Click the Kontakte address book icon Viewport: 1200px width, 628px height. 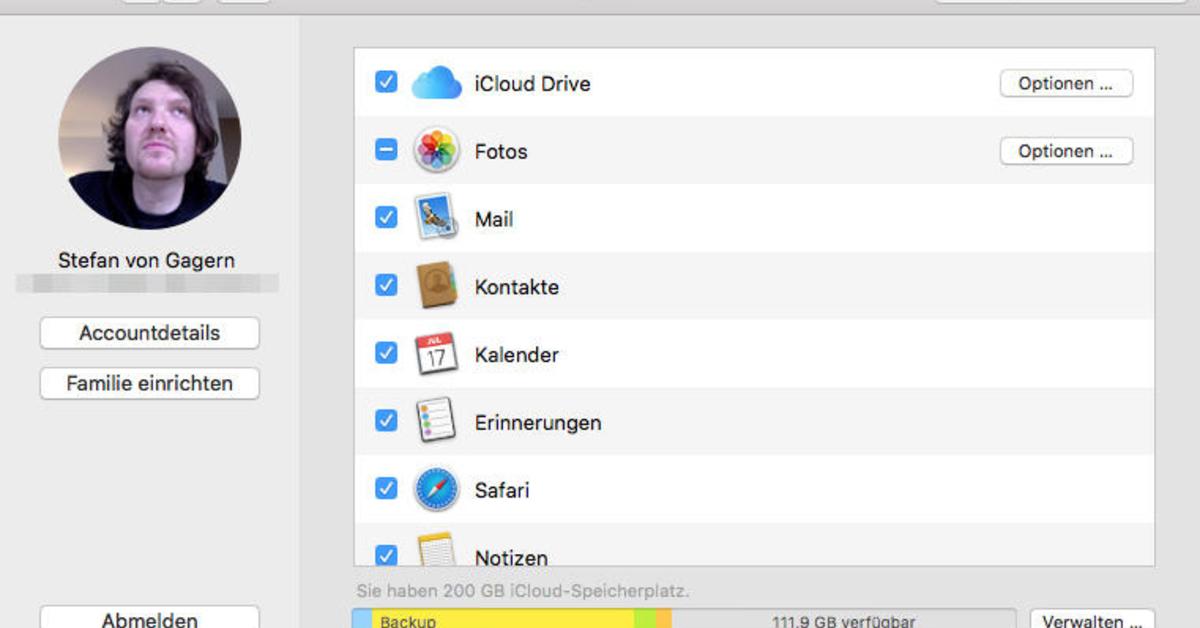pyautogui.click(x=436, y=286)
